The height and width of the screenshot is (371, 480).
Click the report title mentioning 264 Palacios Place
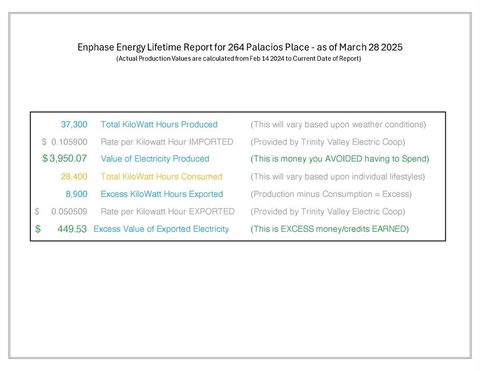[x=240, y=47]
